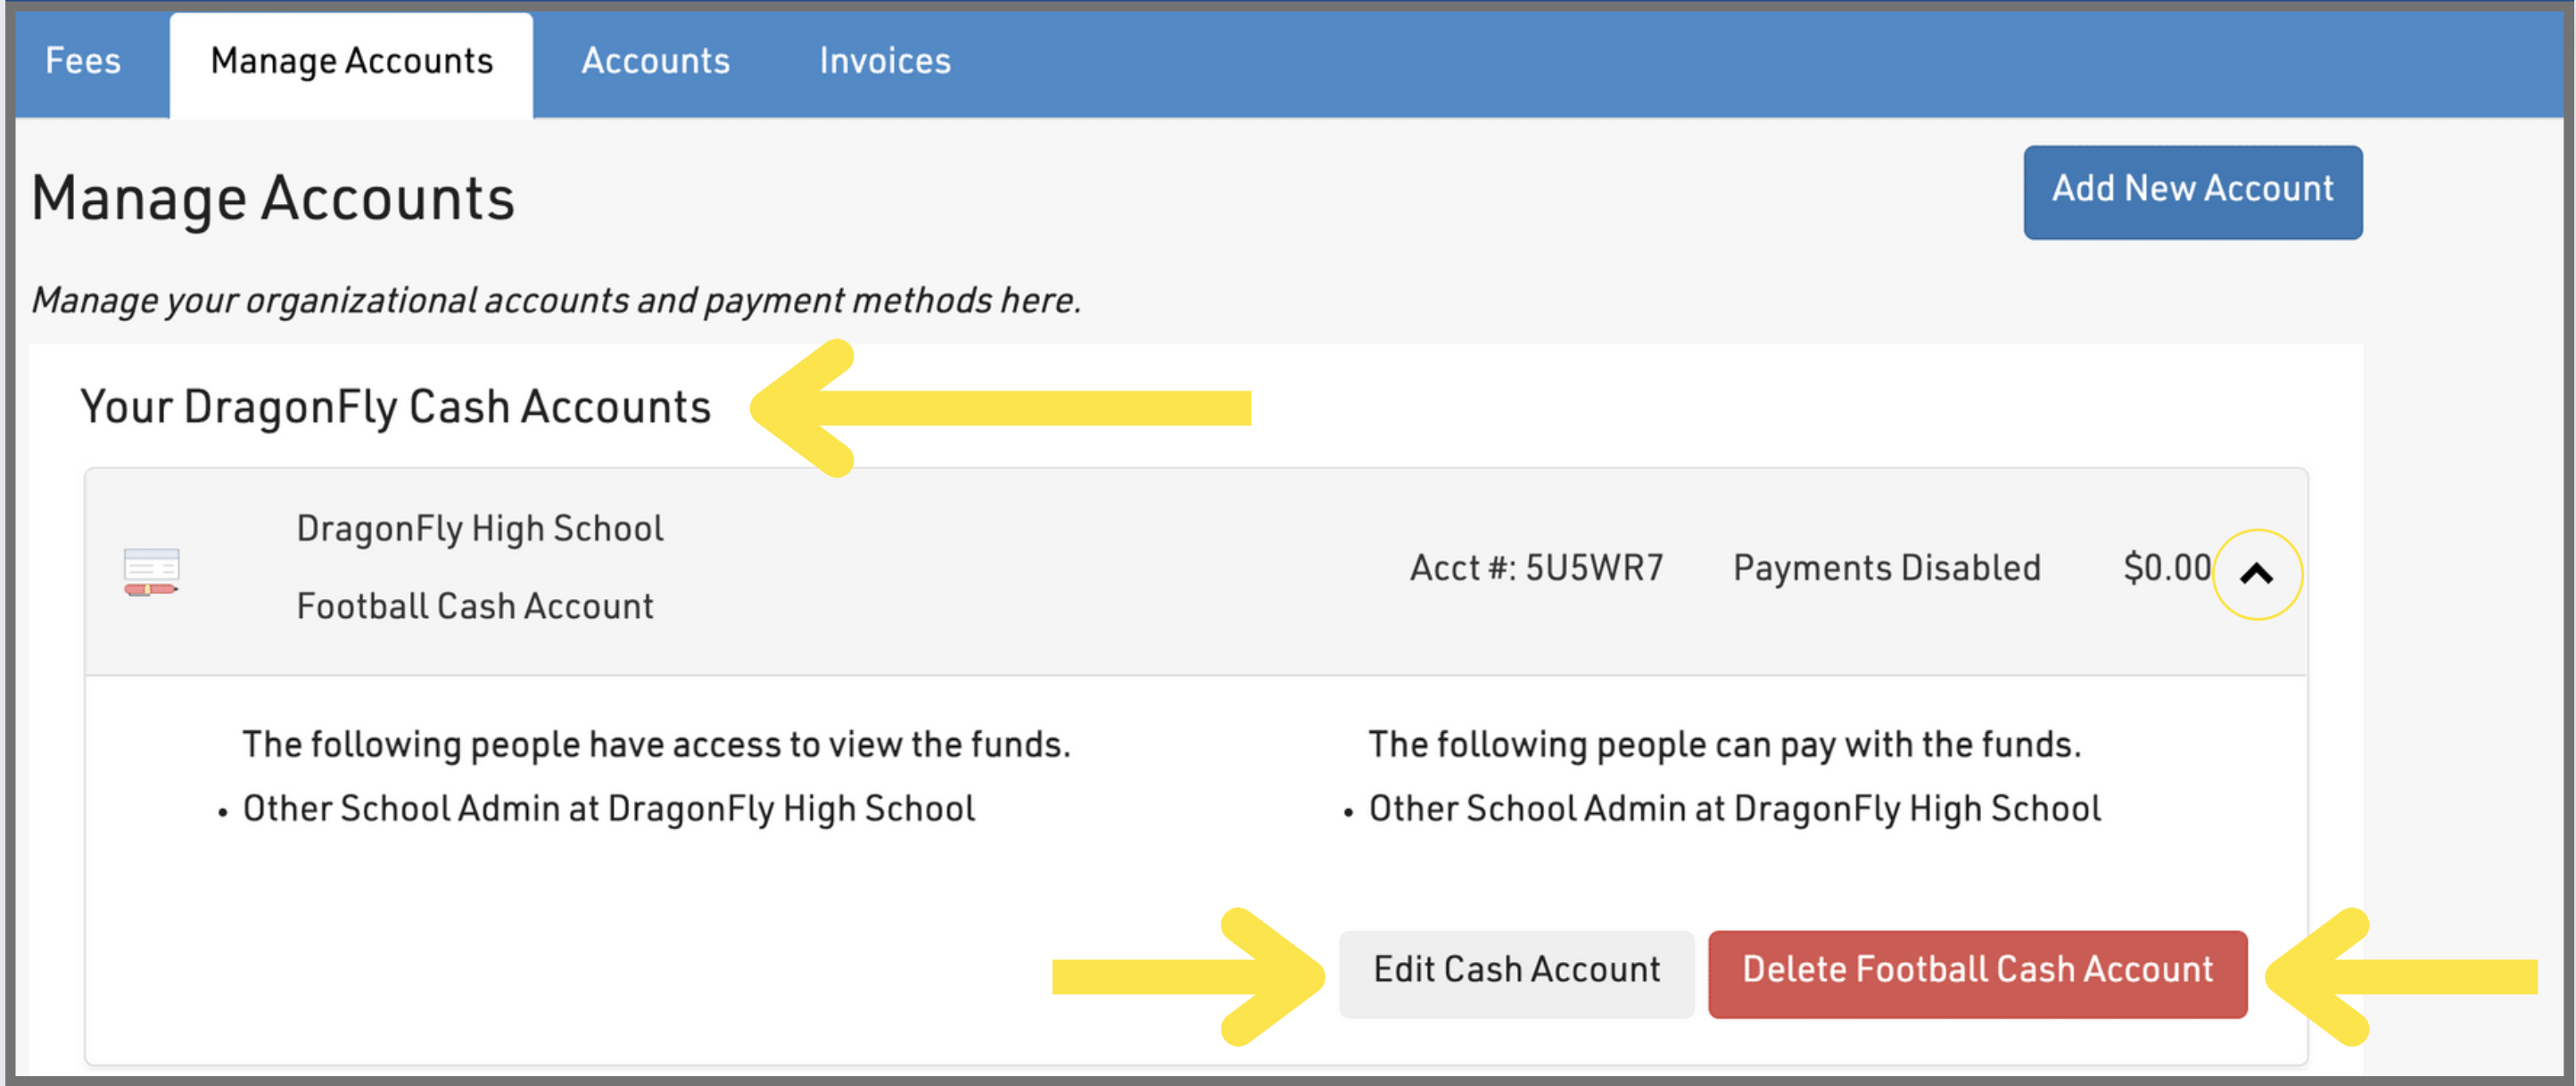Screen dimensions: 2576x1086
Task: Click the Payments Disabled status
Action: coord(1886,568)
